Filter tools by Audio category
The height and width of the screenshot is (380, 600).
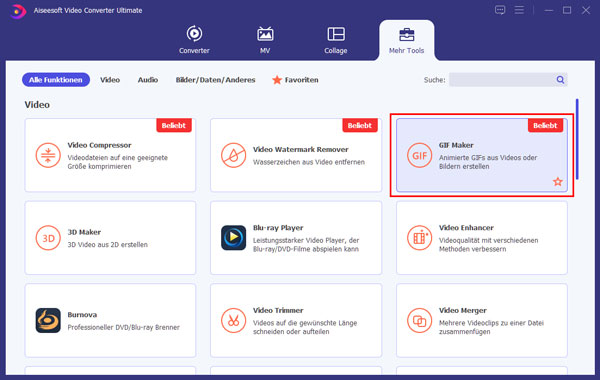click(x=148, y=80)
